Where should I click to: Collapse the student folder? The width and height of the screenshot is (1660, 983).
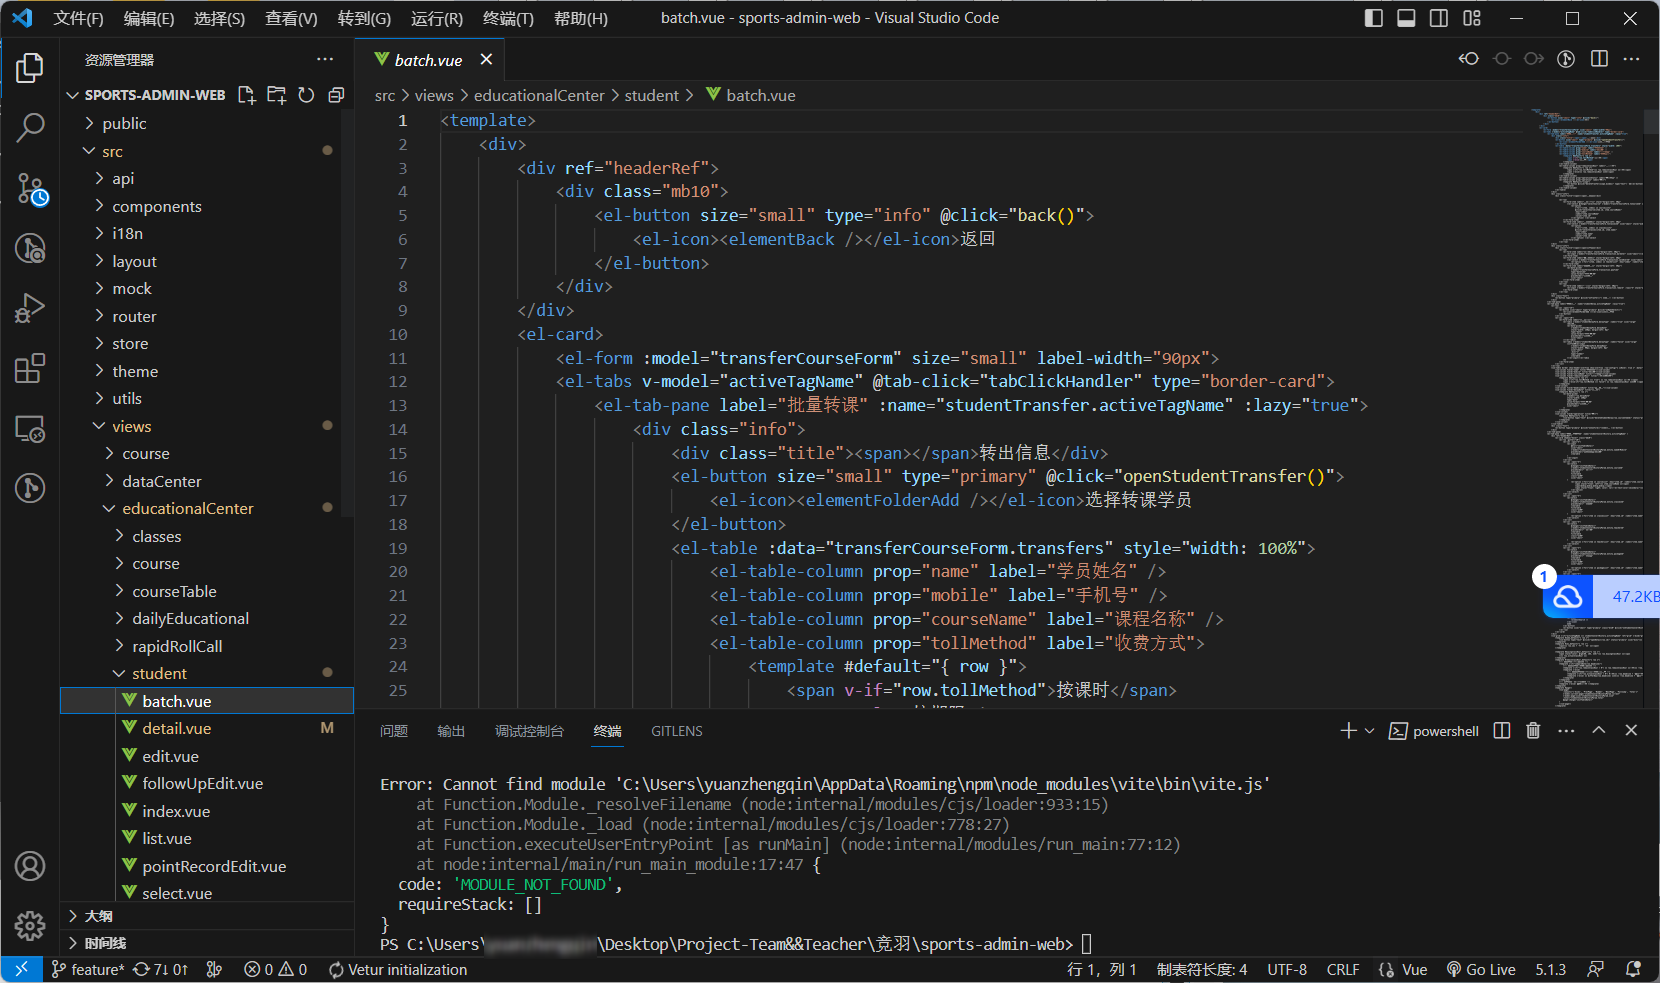click(x=207, y=673)
